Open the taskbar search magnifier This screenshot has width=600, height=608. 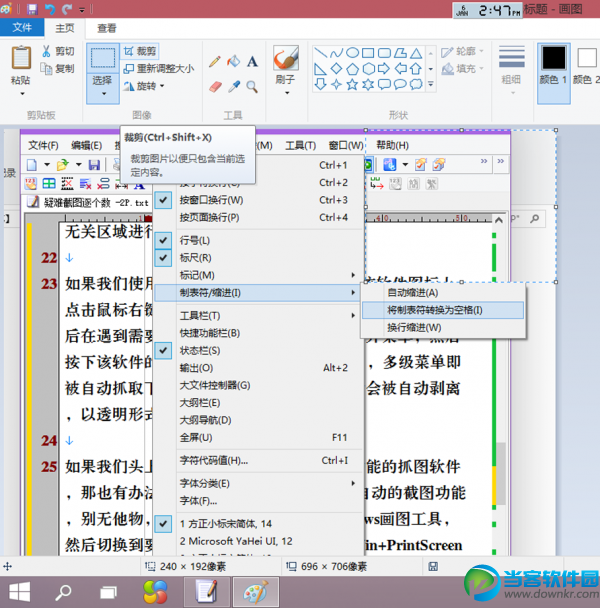tap(63, 592)
